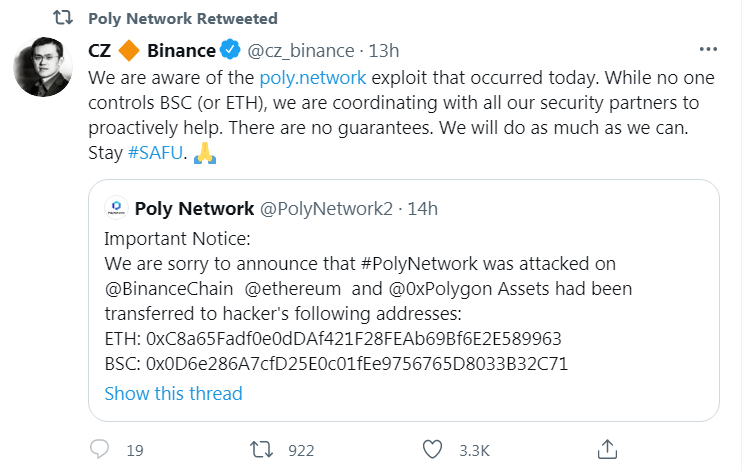Open the three-dot more options menu
This screenshot has height=471, width=743.
pos(708,49)
